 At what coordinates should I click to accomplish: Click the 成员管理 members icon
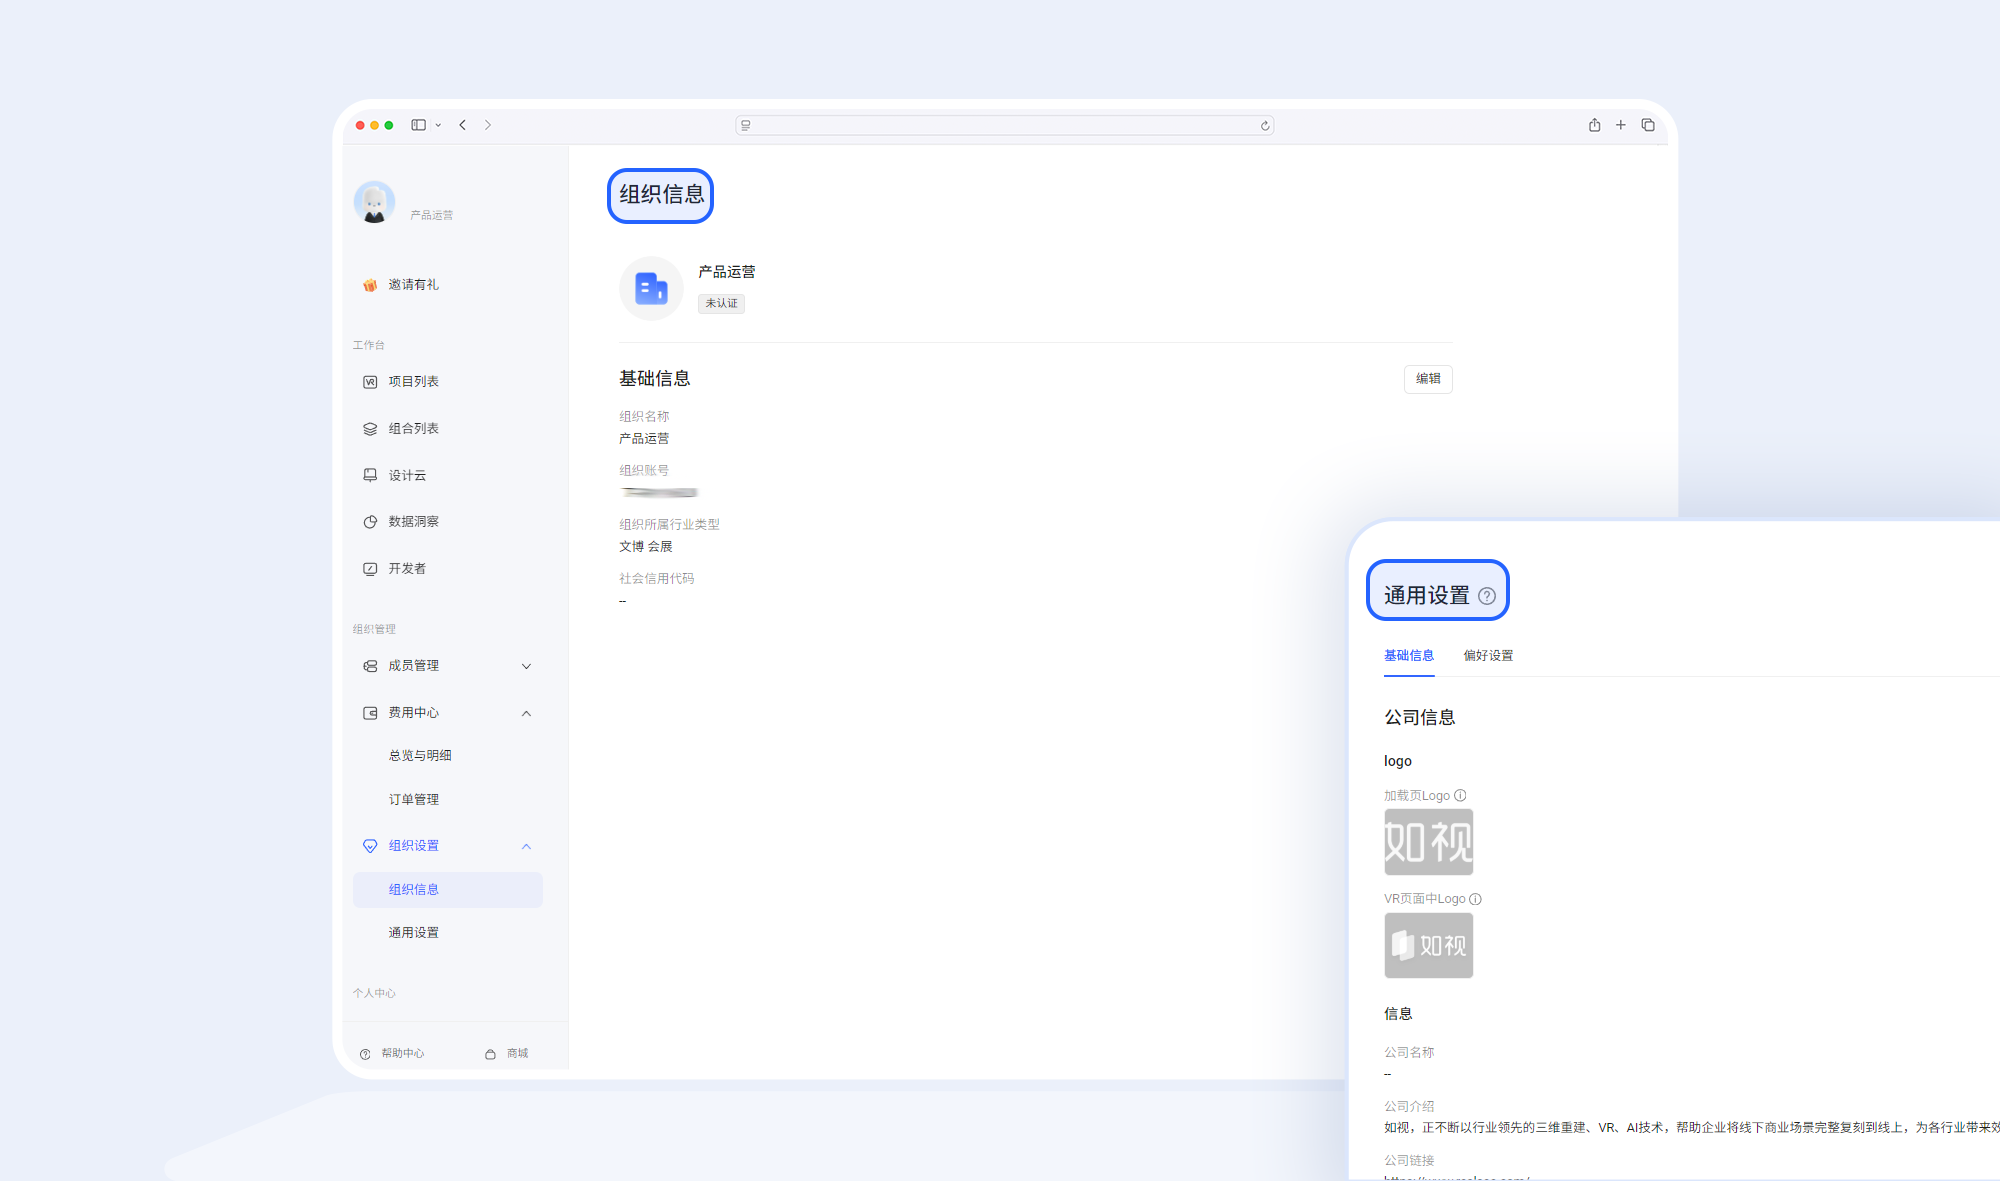click(x=370, y=666)
